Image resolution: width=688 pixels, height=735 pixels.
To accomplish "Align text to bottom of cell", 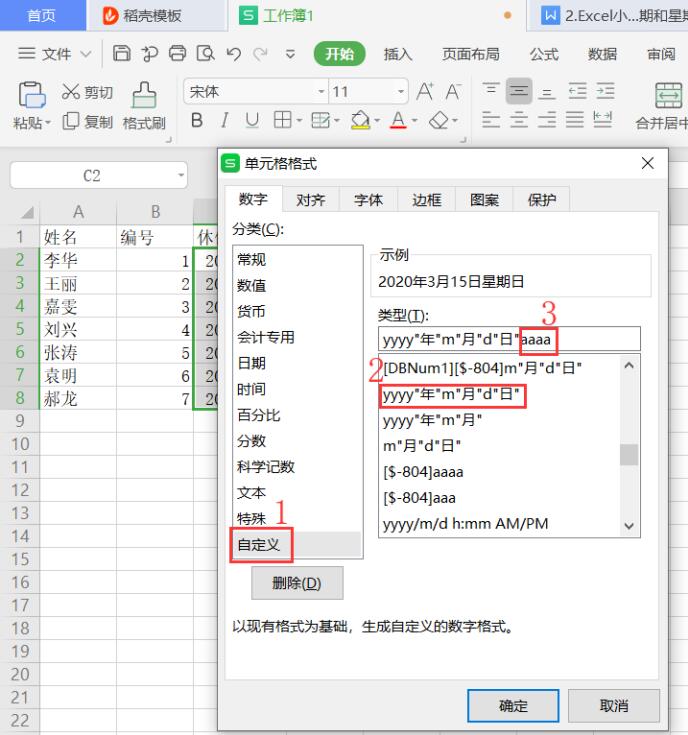I will (546, 92).
